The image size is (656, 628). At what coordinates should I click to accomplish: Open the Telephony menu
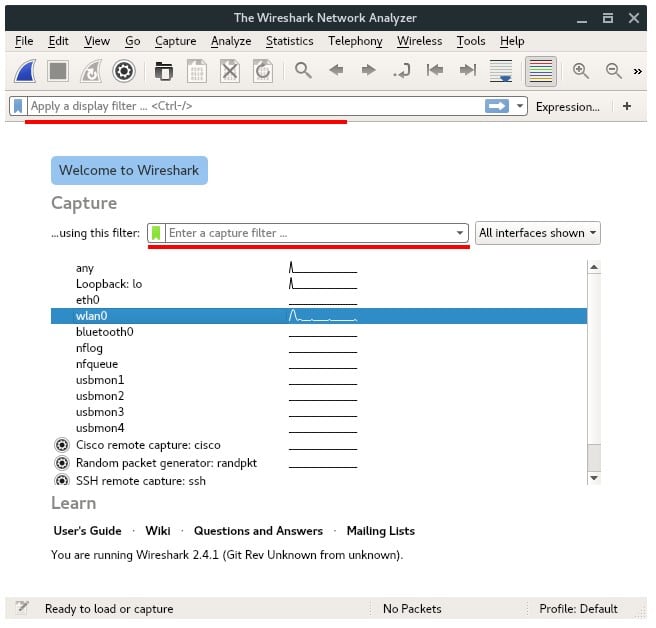point(355,41)
